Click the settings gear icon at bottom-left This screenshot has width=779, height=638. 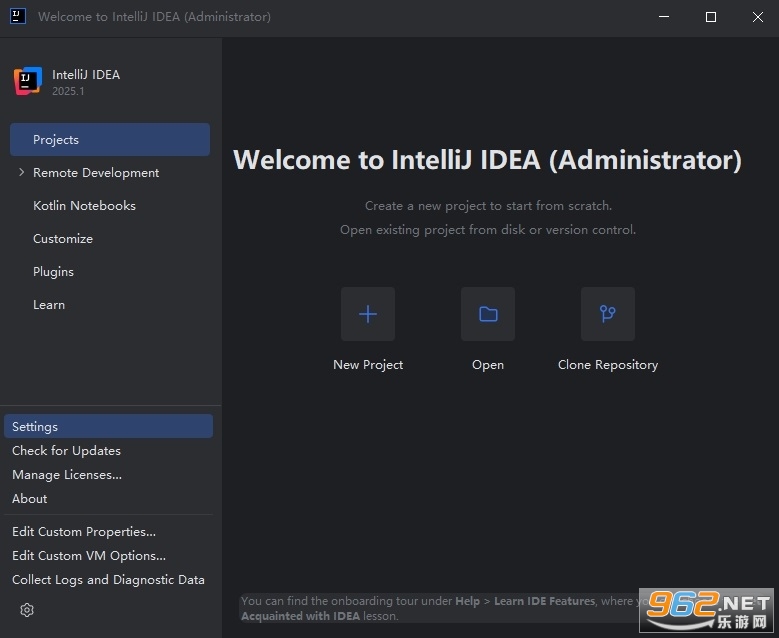tap(27, 610)
